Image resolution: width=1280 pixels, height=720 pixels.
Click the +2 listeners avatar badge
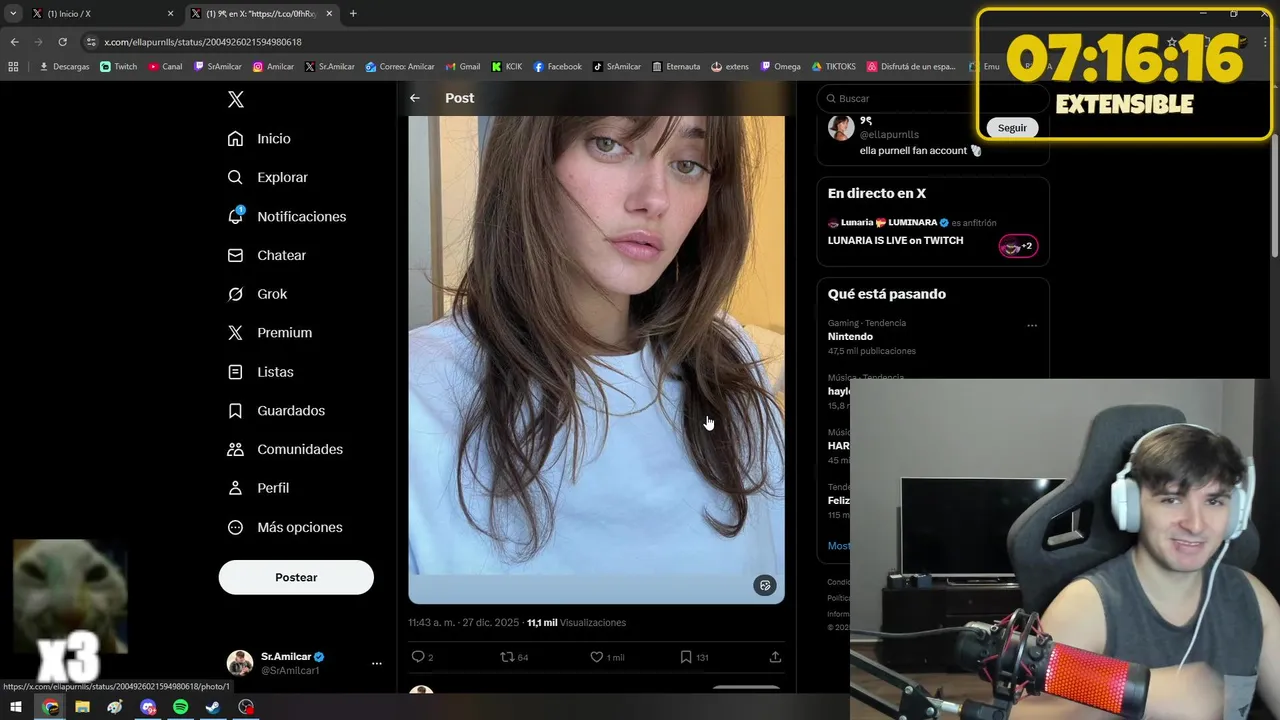[1019, 246]
